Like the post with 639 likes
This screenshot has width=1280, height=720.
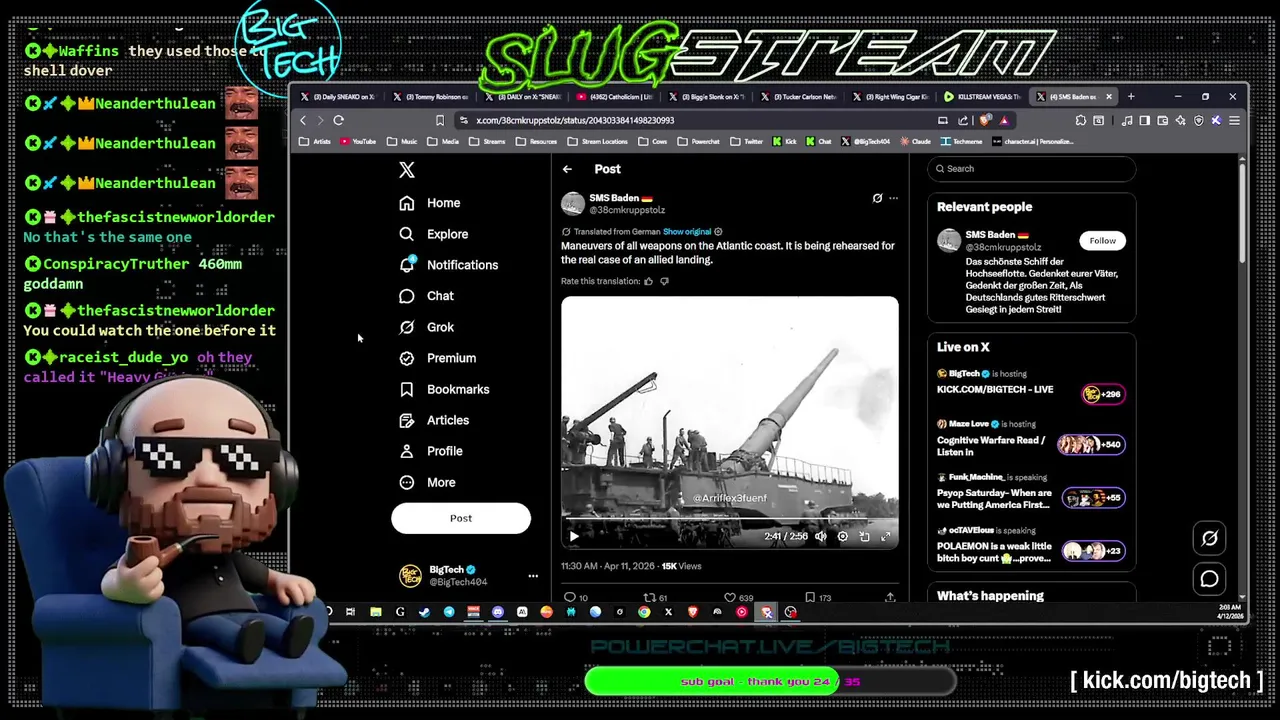click(x=739, y=597)
